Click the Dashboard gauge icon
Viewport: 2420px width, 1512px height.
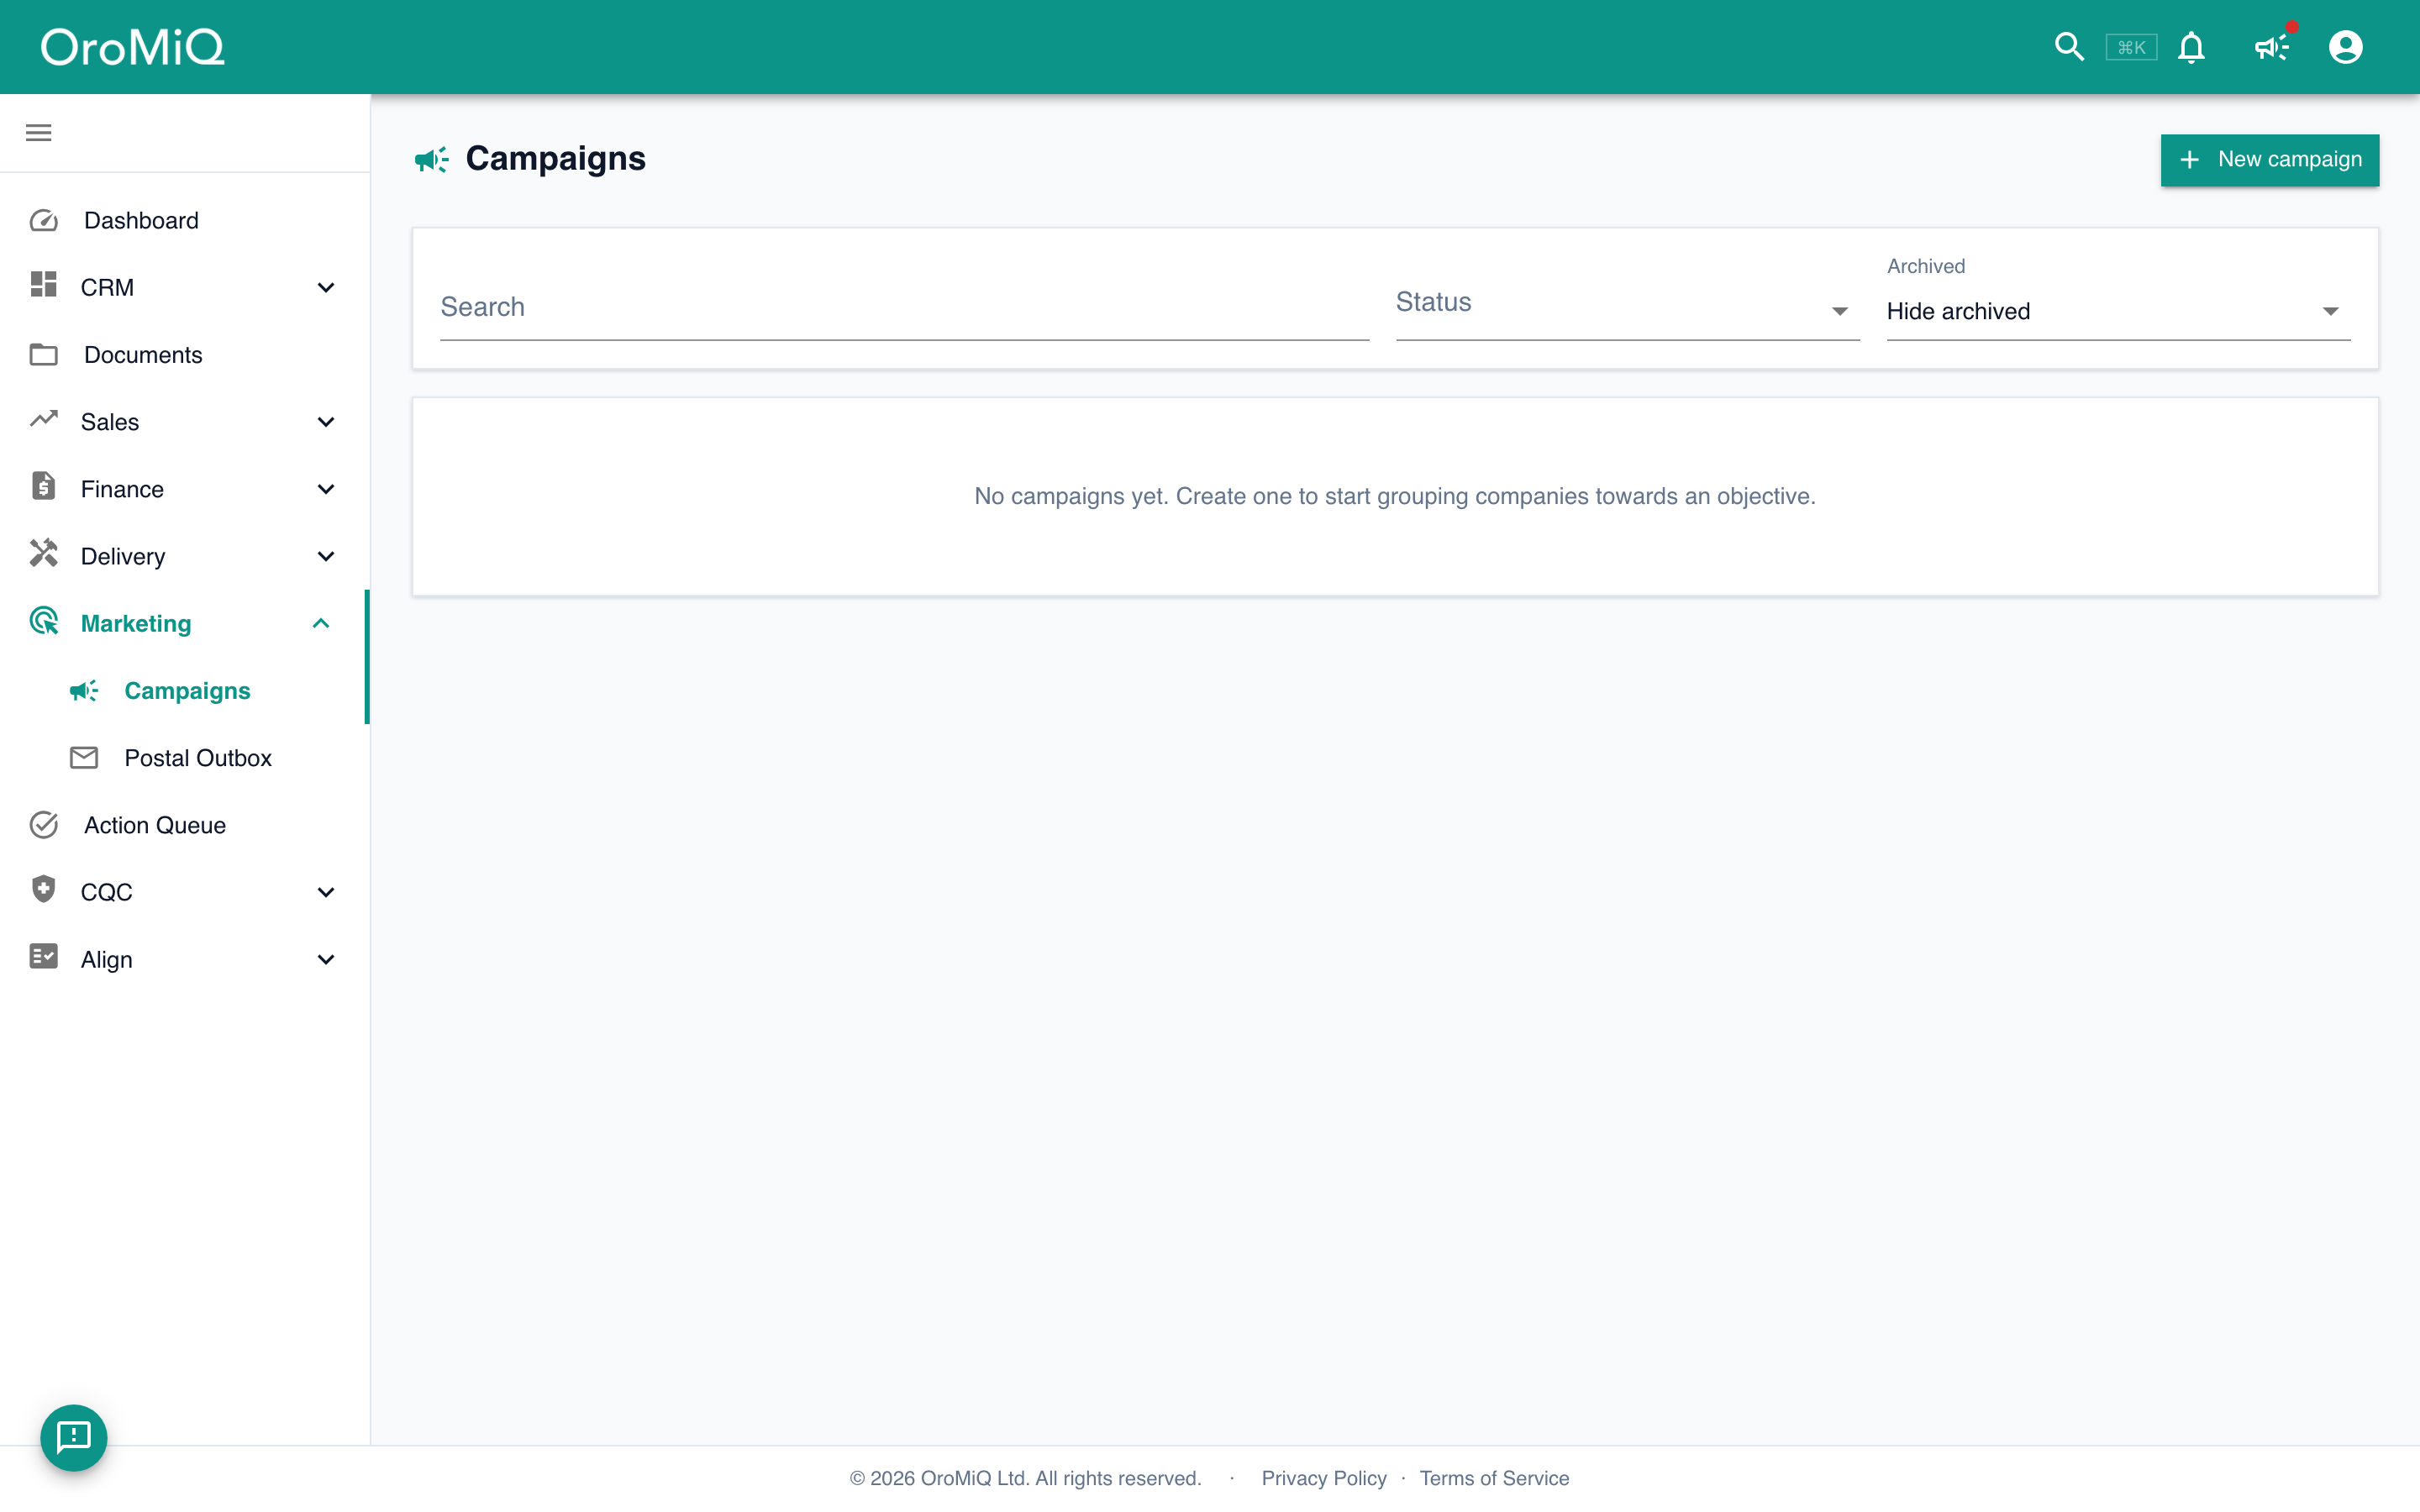pos(43,220)
